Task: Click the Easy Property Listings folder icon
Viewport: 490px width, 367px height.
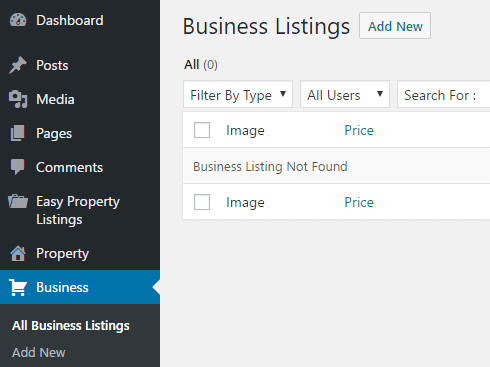Action: (x=18, y=201)
